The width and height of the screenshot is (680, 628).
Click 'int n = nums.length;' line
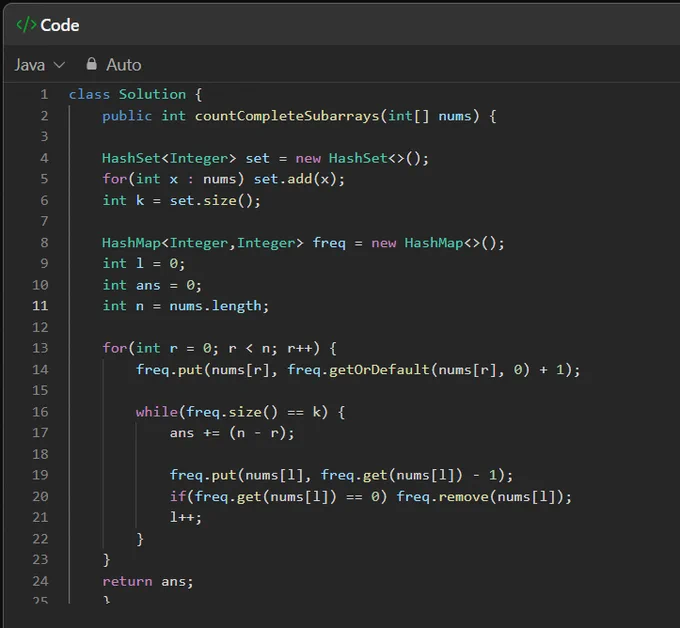pos(186,306)
